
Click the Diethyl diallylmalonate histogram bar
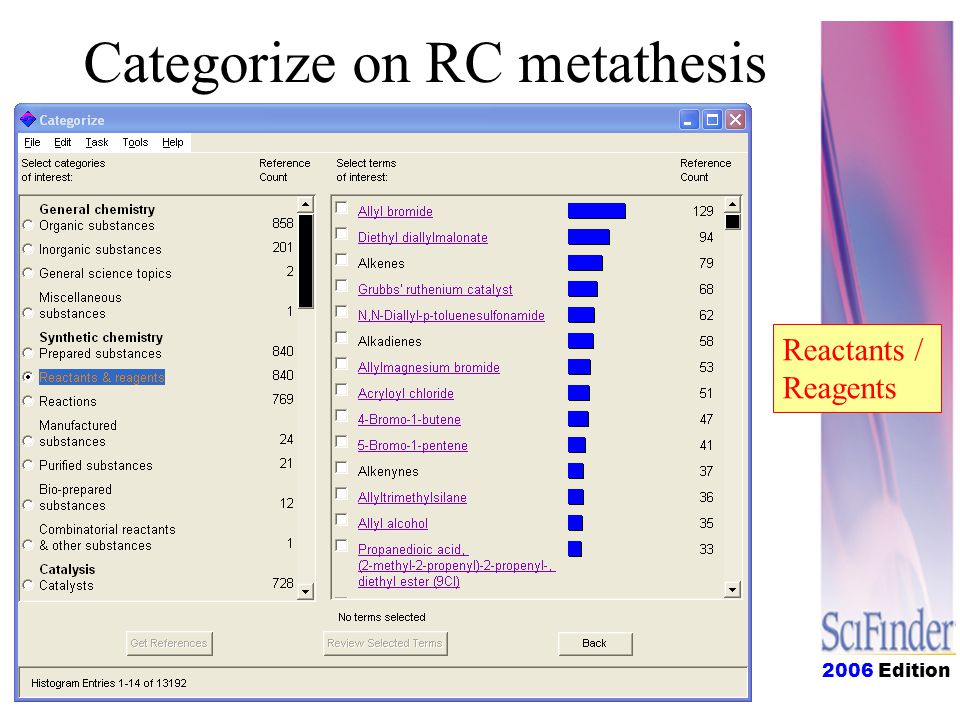[588, 237]
